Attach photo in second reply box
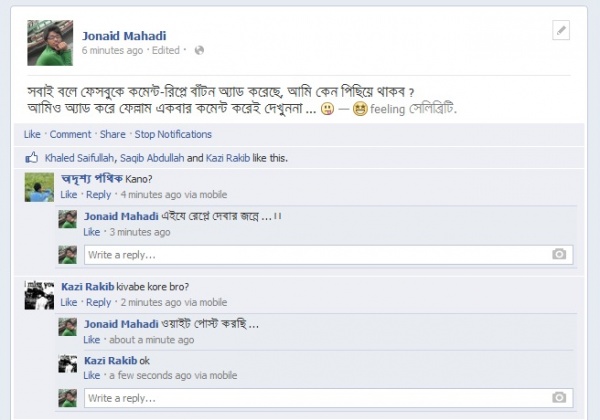This screenshot has height=420, width=600. tap(560, 398)
